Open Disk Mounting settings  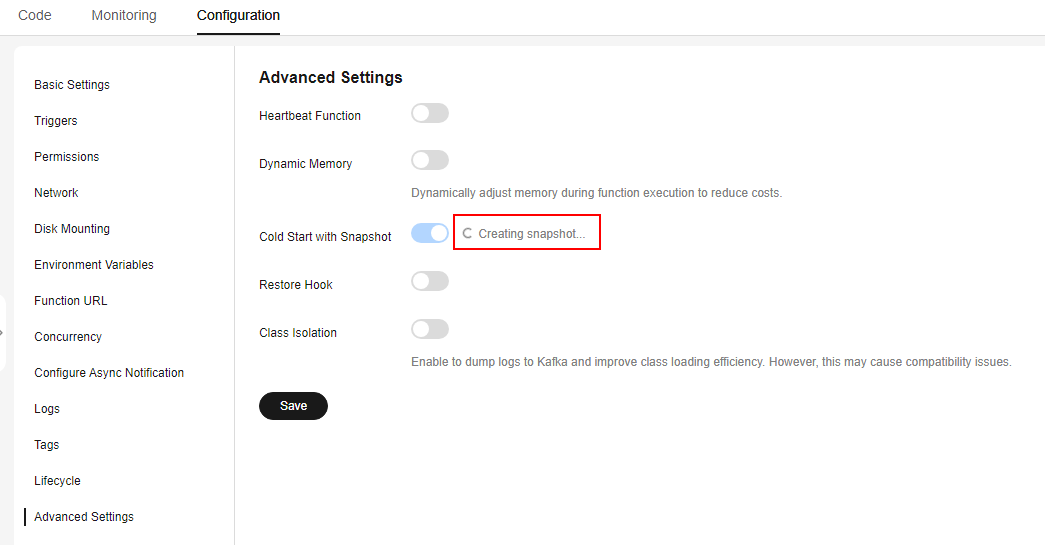[x=72, y=229]
